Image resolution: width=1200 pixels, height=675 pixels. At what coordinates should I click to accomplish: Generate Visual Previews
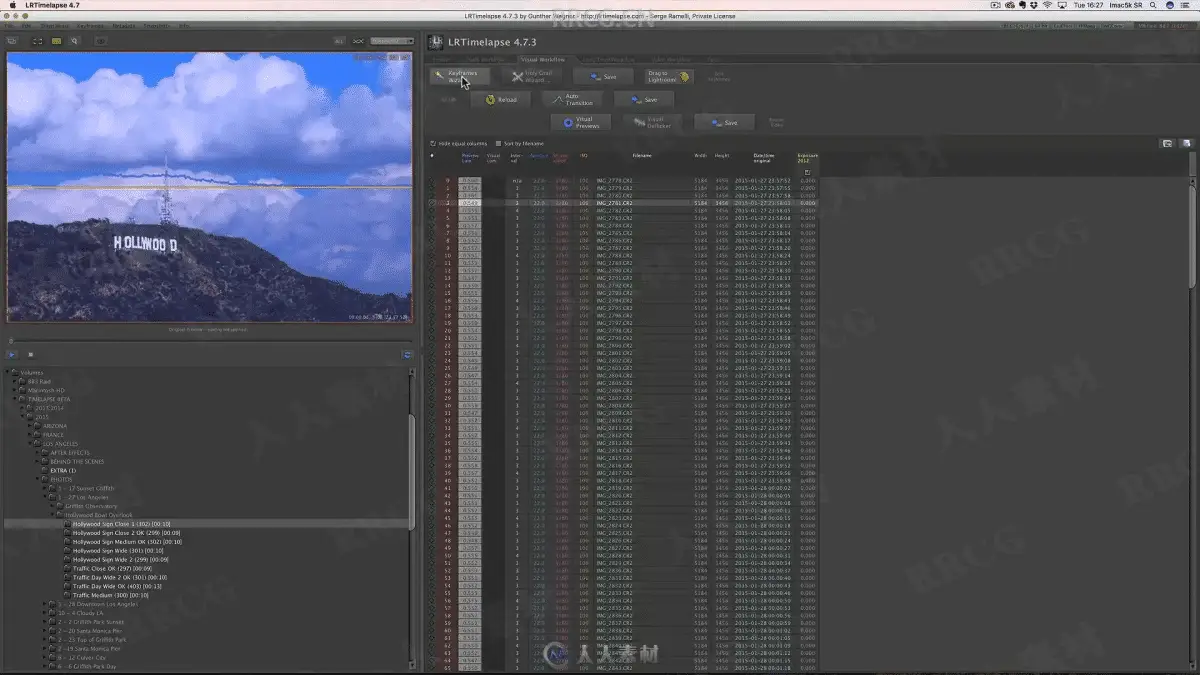(580, 123)
